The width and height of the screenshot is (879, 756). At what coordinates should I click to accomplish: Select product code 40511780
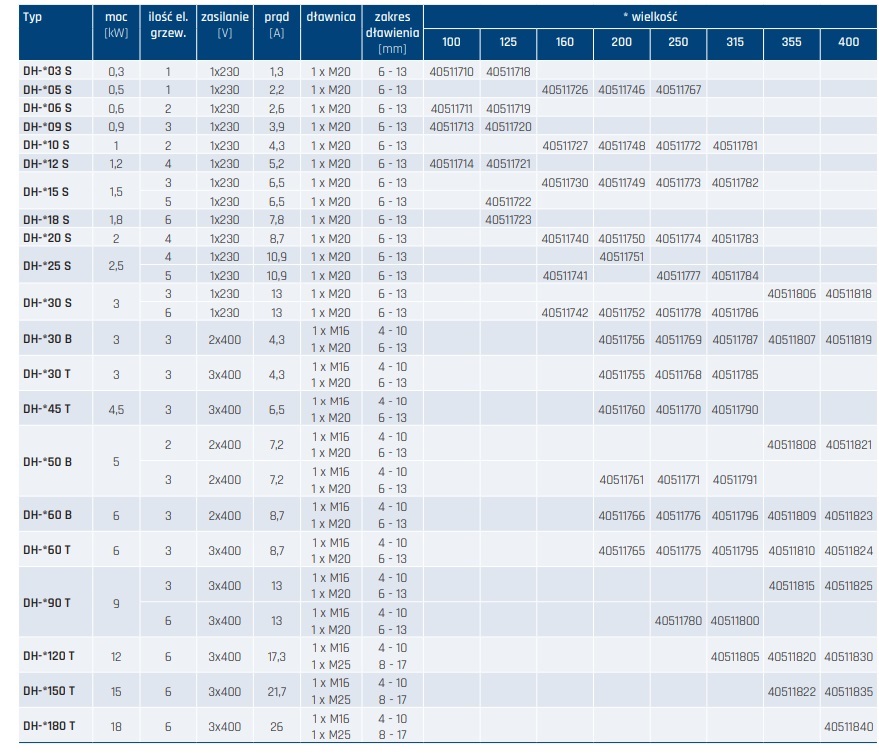point(678,621)
